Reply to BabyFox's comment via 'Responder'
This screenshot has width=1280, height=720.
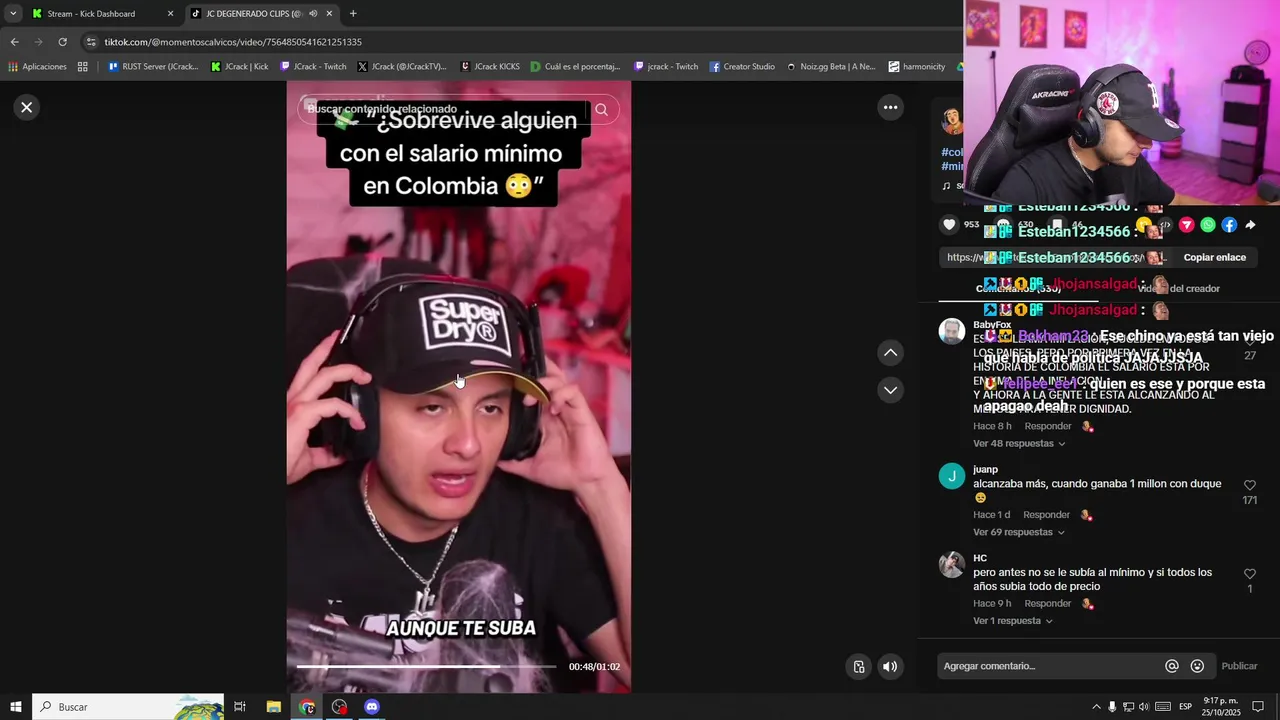tap(1048, 426)
